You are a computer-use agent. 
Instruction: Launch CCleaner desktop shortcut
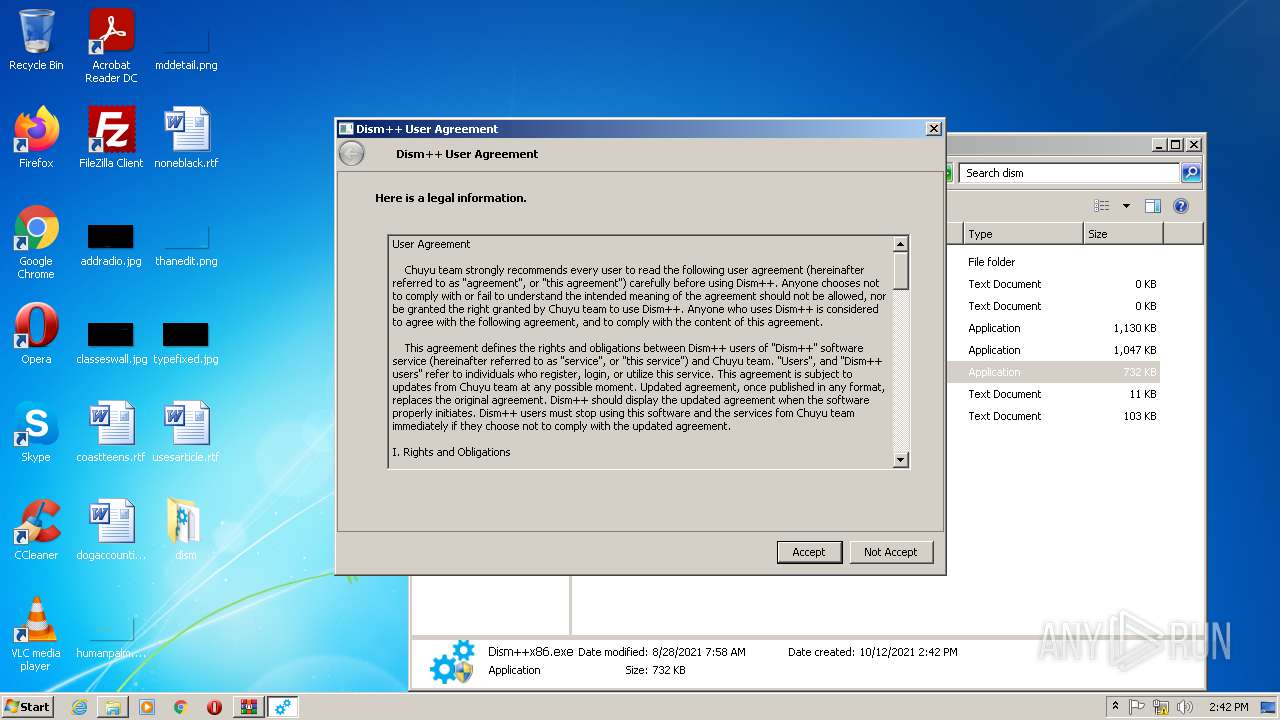tap(36, 530)
